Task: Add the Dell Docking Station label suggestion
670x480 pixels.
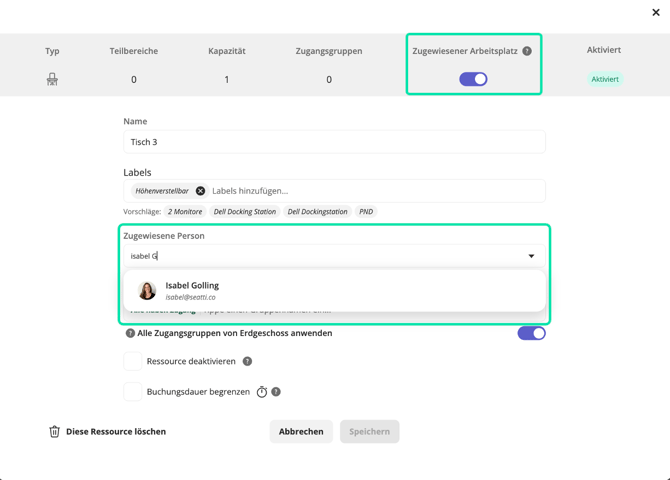Action: click(245, 212)
